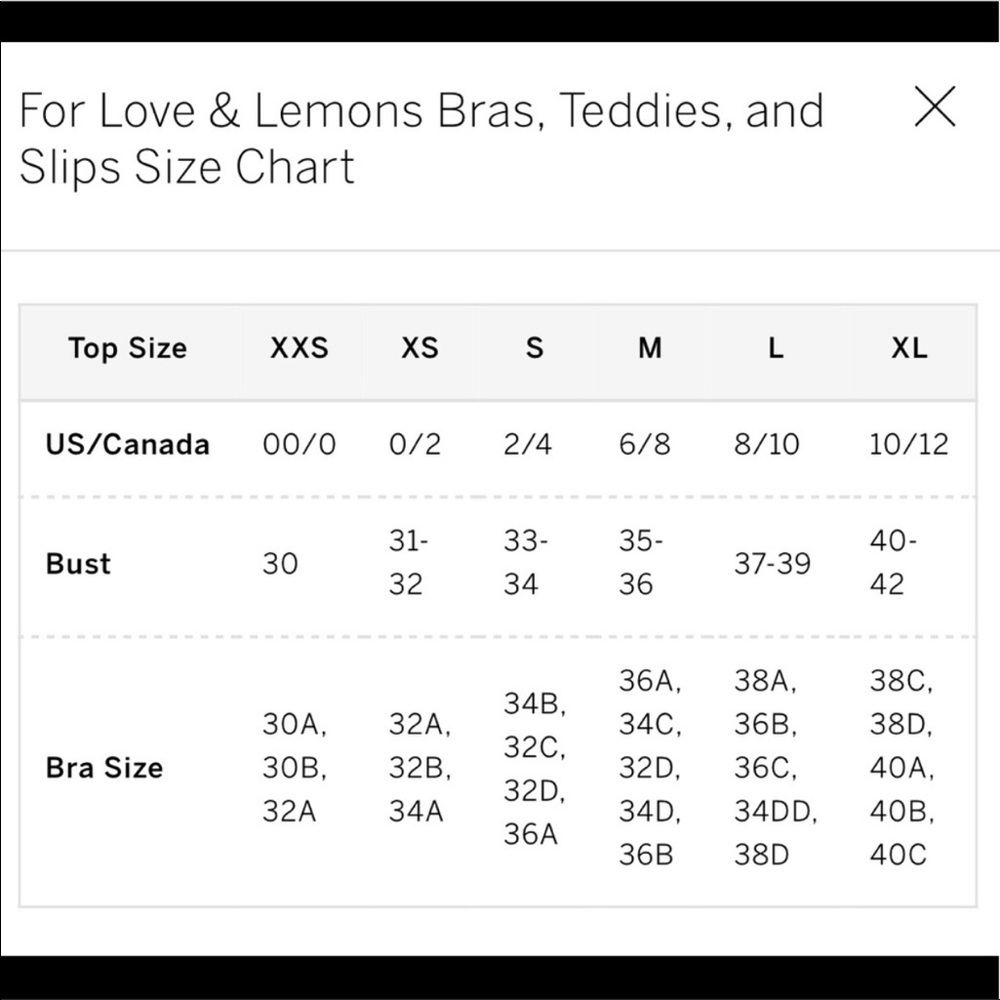This screenshot has width=1000, height=1000.
Task: Select the 30A, 30B, 32A bra size cell
Action: (x=295, y=768)
